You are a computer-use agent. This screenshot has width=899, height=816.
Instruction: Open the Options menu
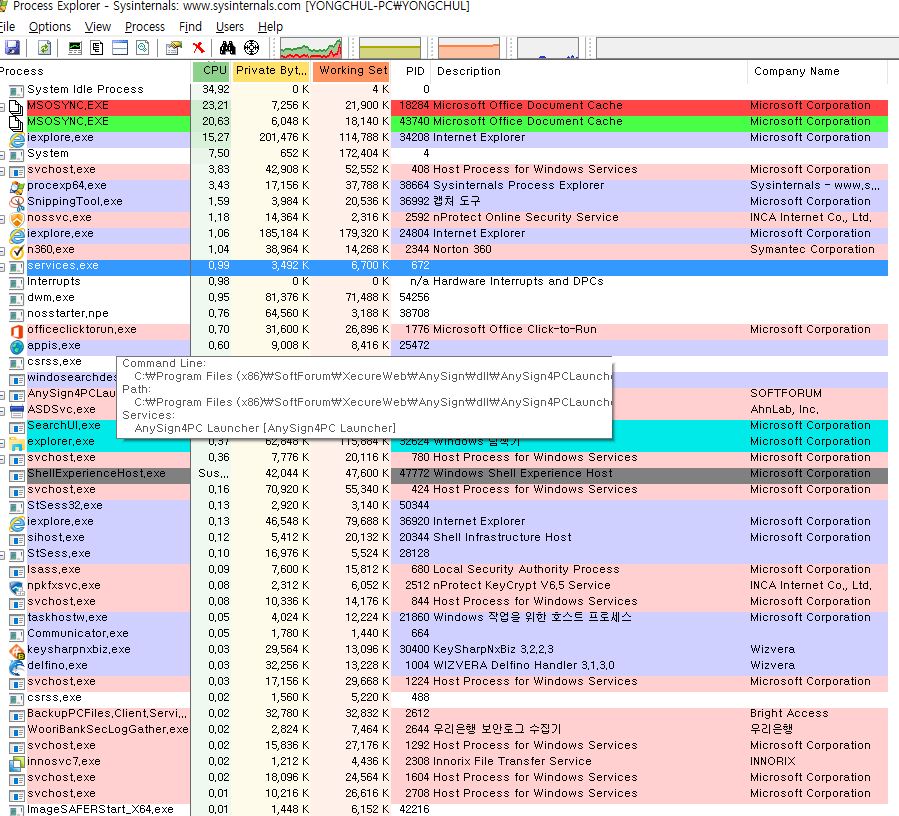tap(50, 27)
